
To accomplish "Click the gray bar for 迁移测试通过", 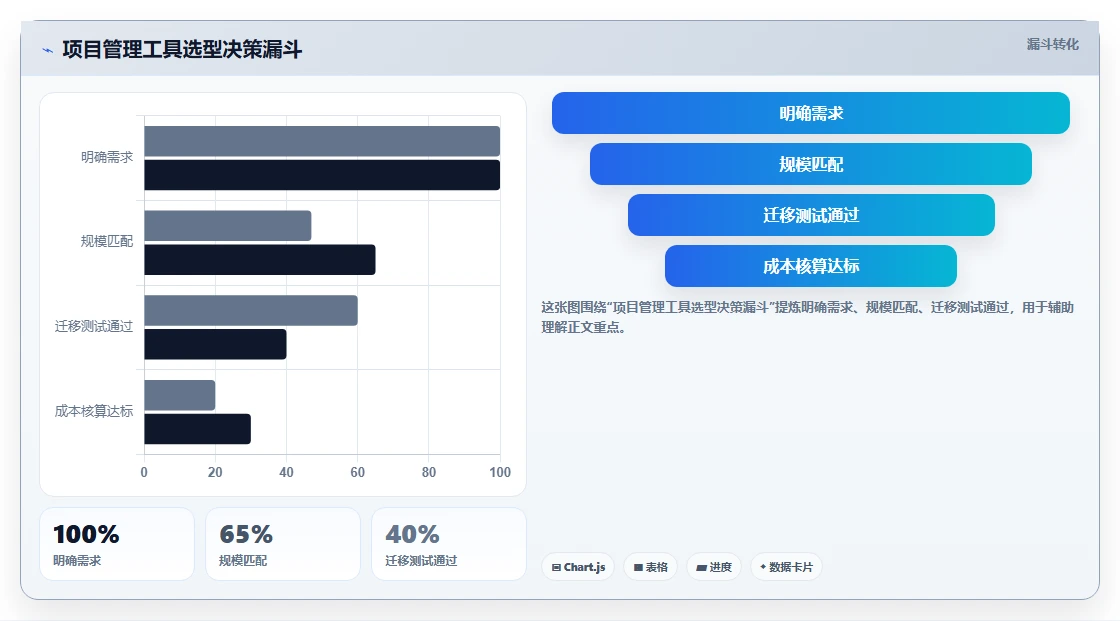I will pyautogui.click(x=251, y=310).
